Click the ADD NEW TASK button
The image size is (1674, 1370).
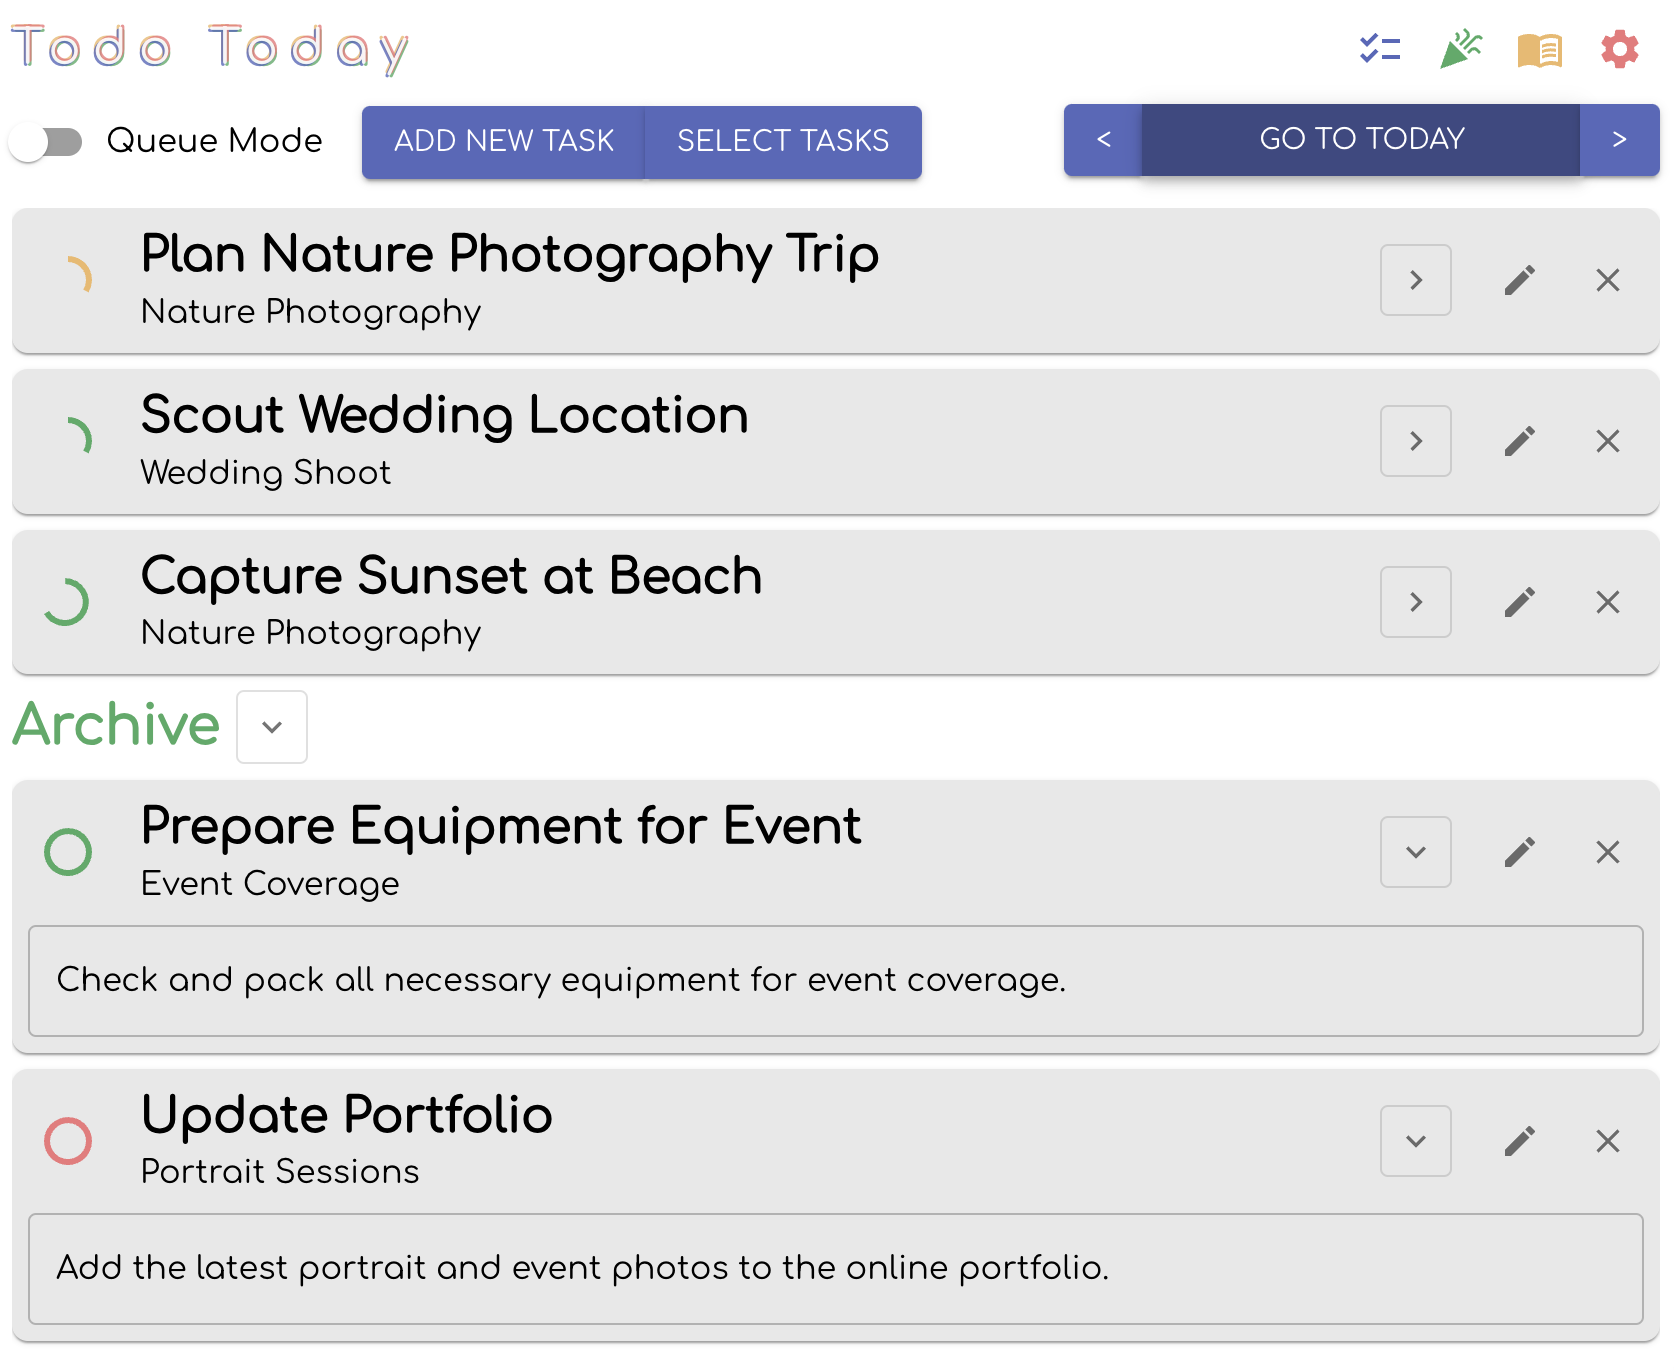click(x=504, y=142)
